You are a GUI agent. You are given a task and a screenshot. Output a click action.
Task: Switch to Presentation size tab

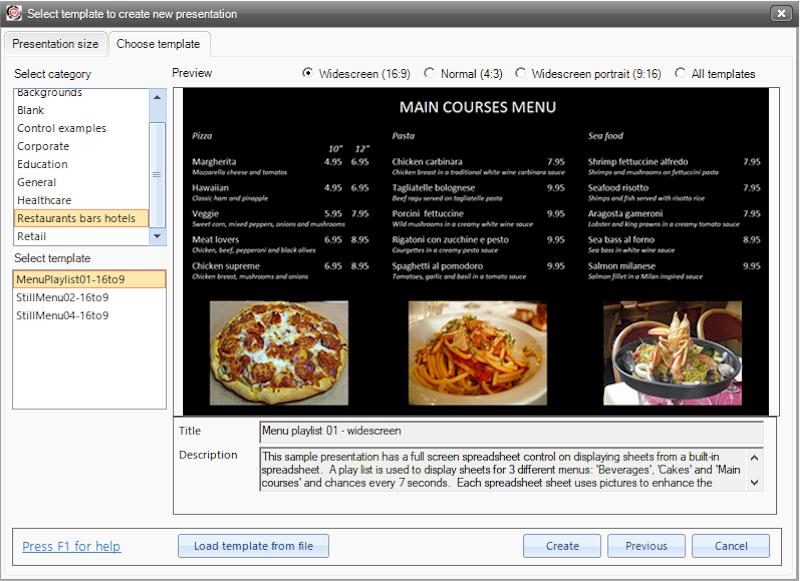(55, 44)
